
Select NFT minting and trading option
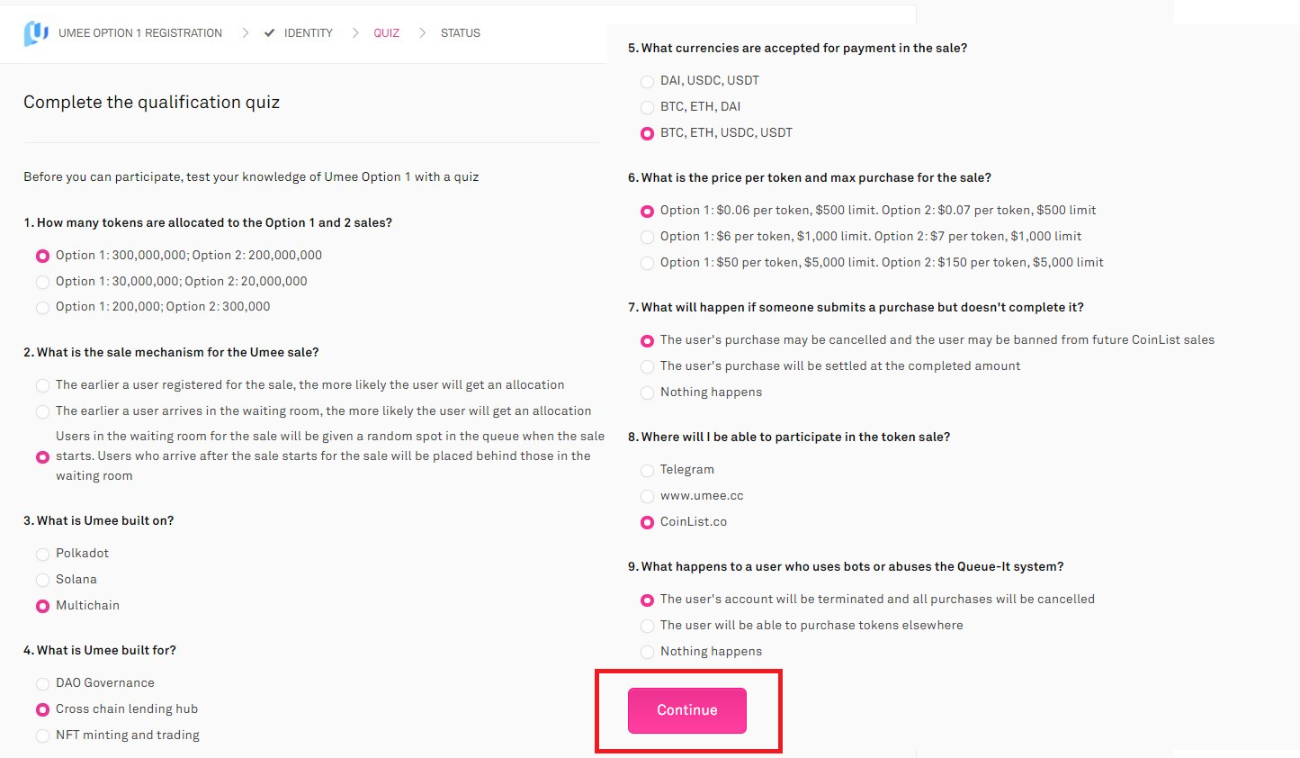tap(42, 736)
